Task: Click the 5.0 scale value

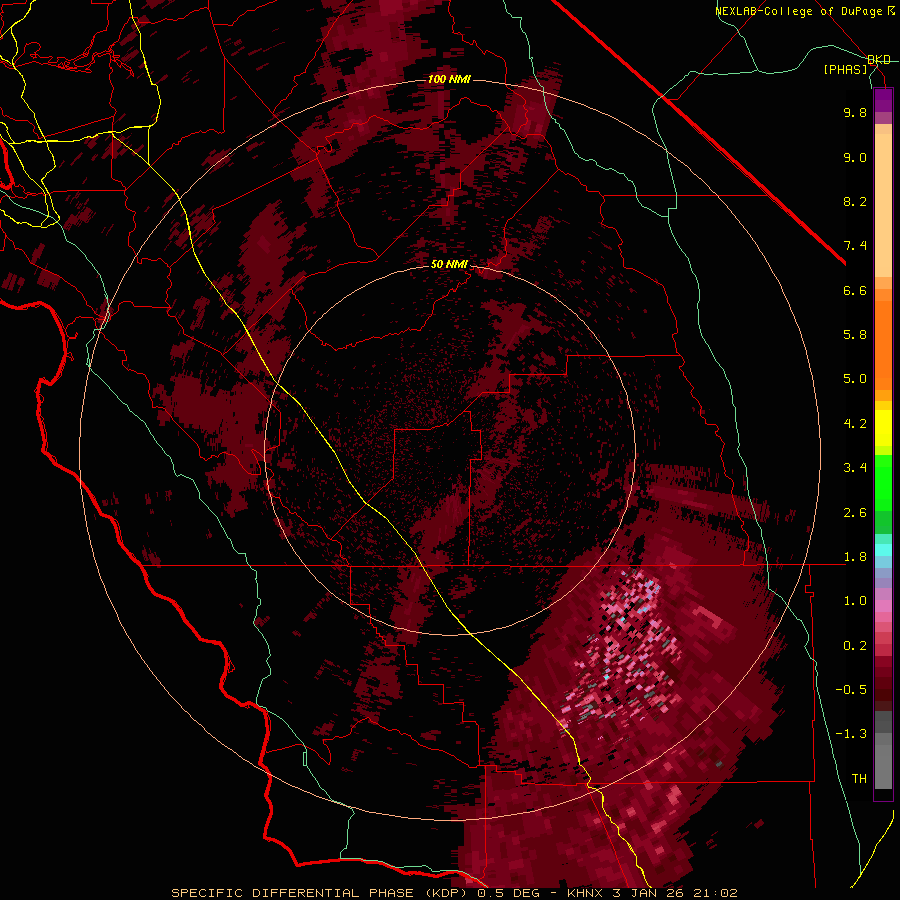Action: click(x=855, y=379)
